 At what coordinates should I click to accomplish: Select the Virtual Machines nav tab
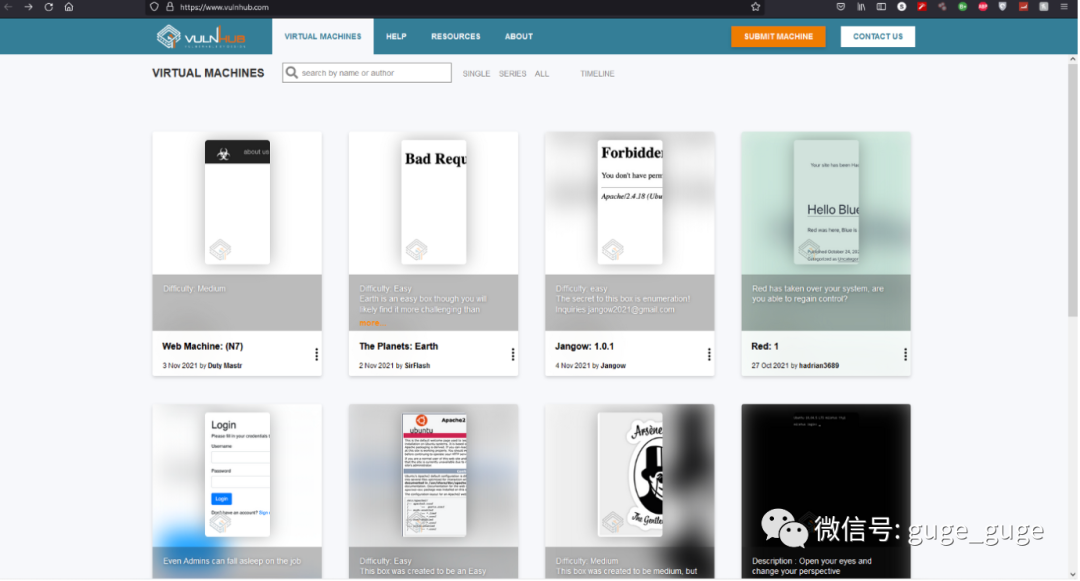(x=323, y=36)
